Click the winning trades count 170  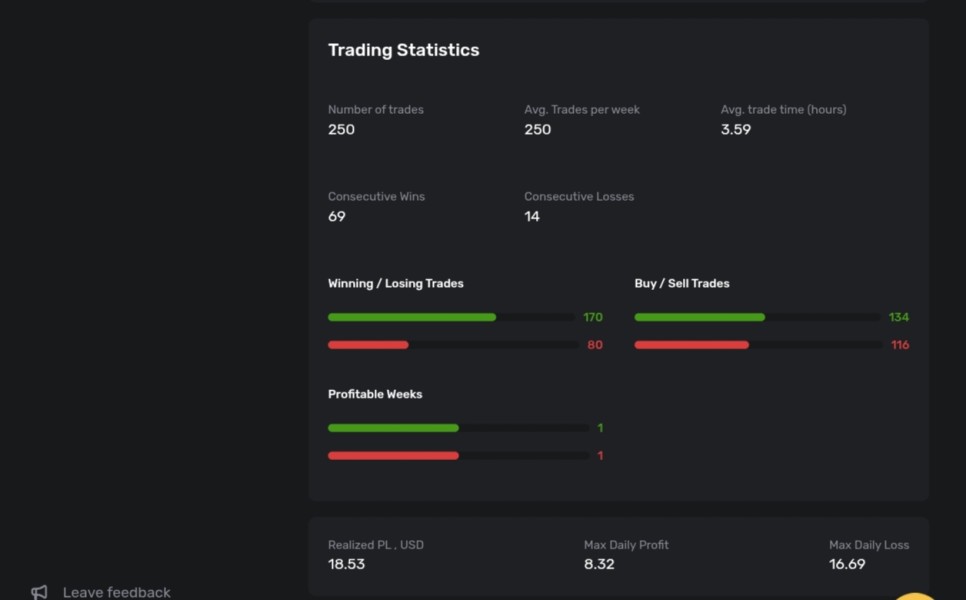click(593, 317)
